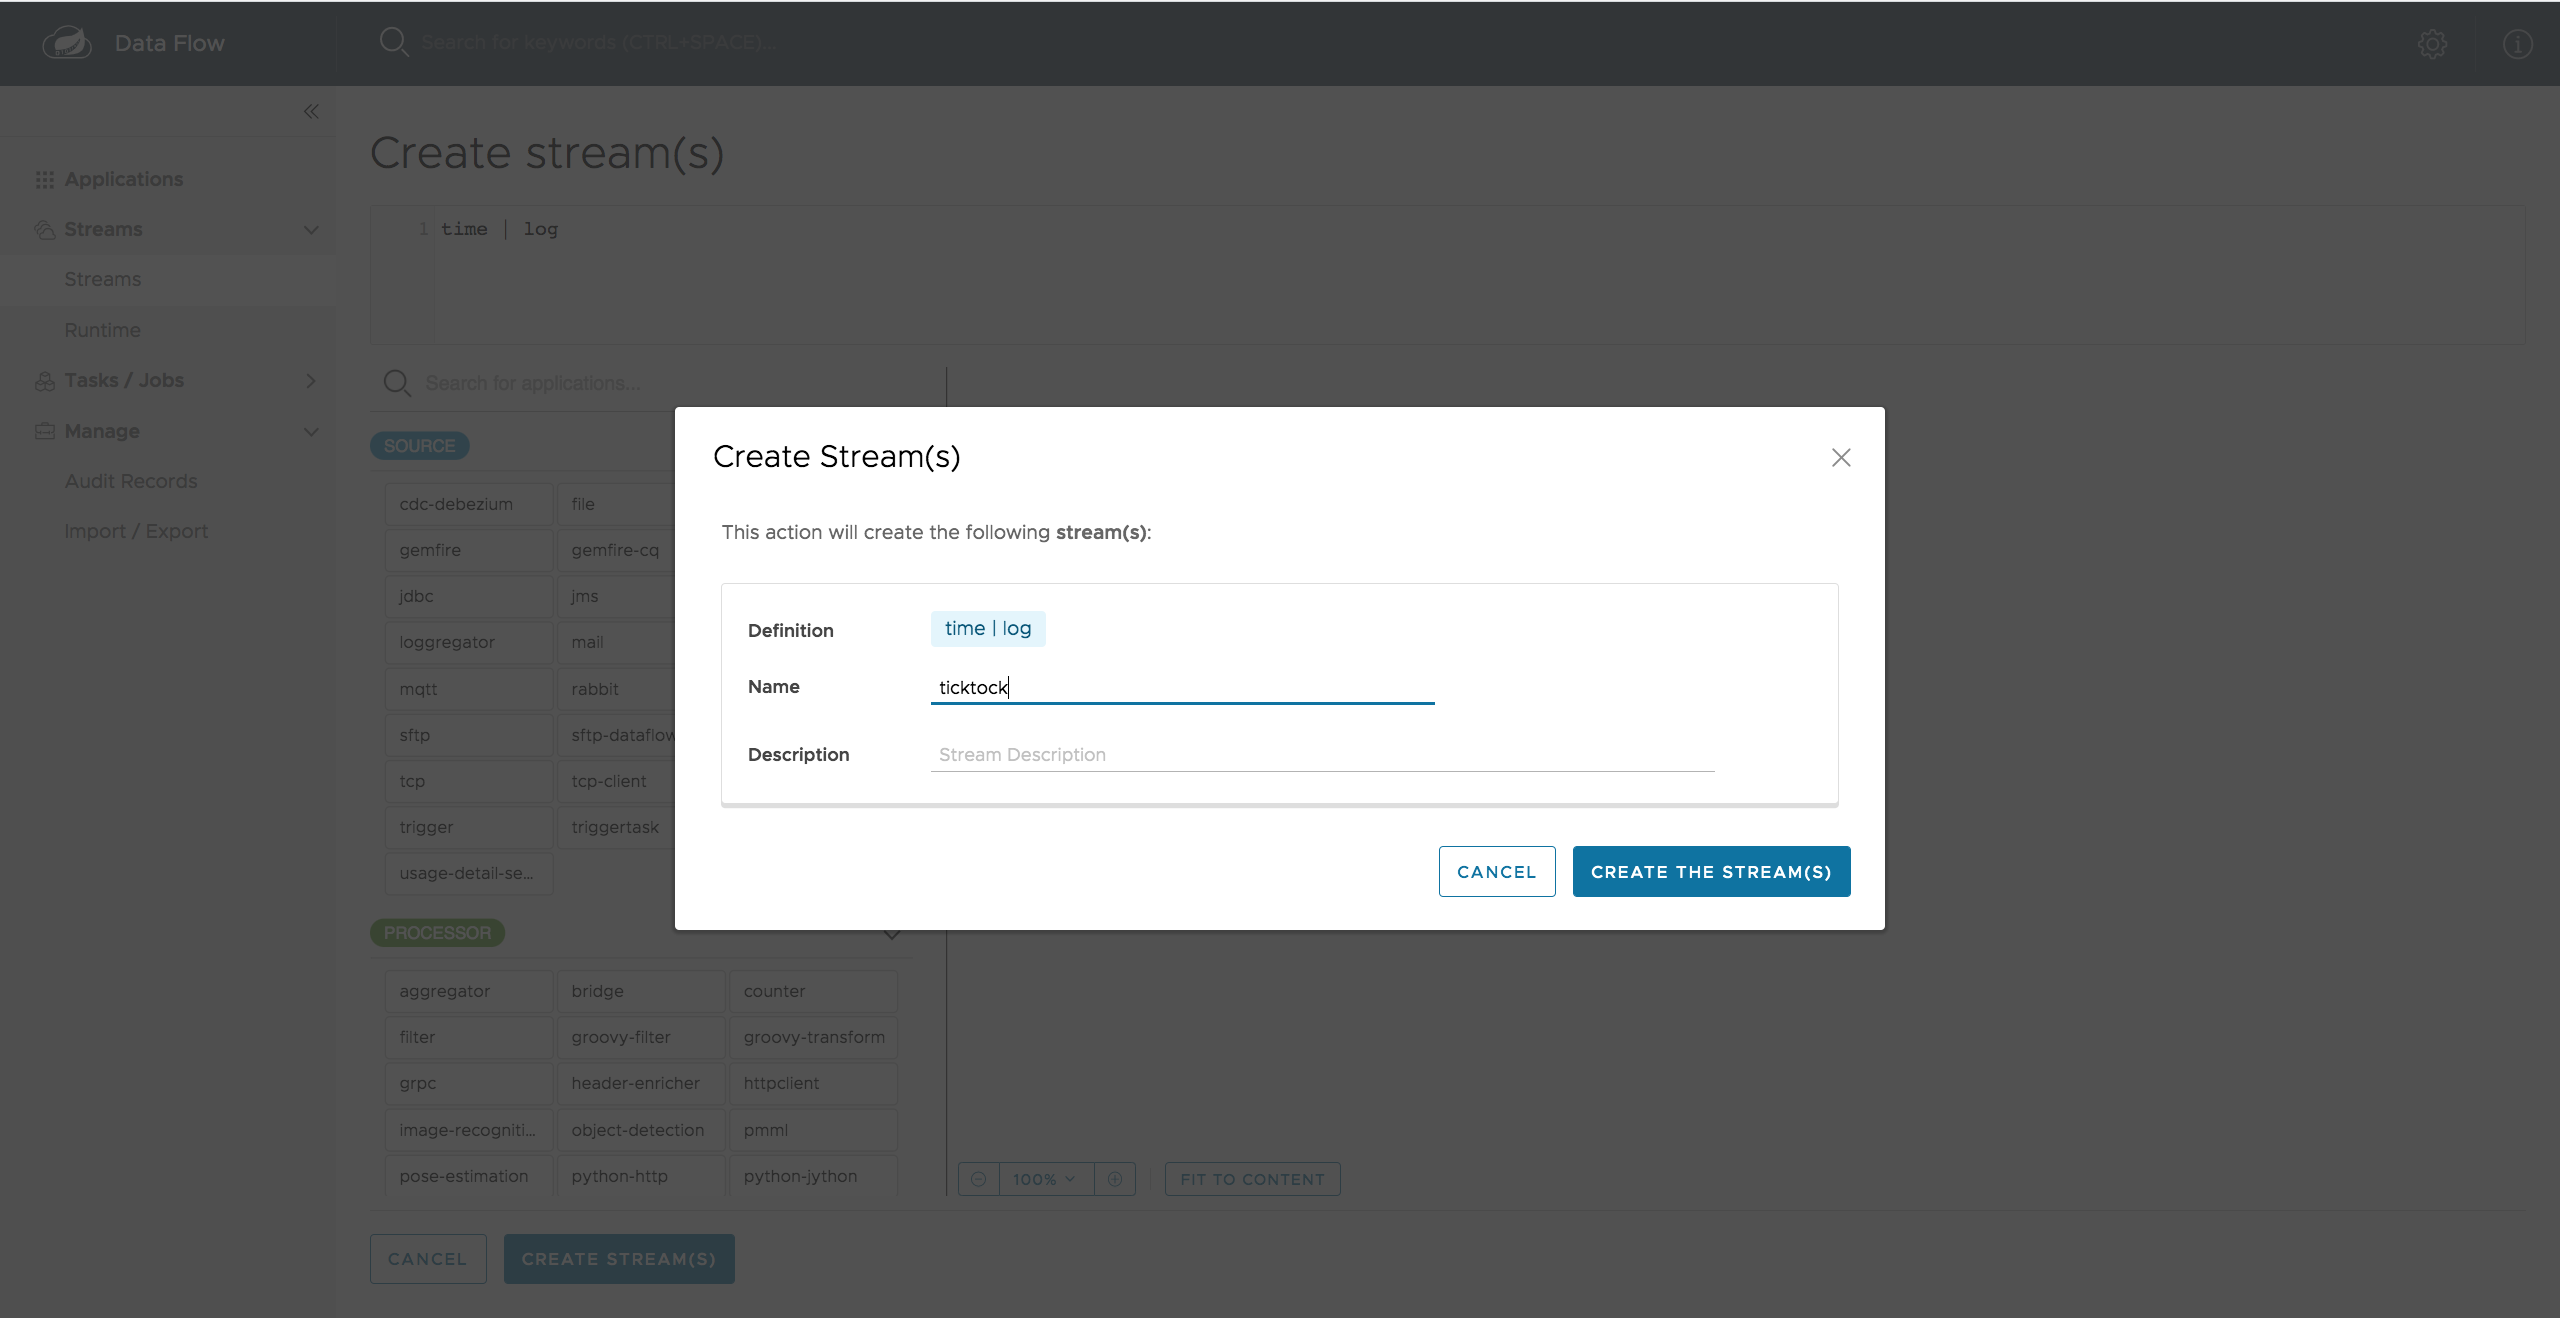Click the applications search magnifier icon
The height and width of the screenshot is (1318, 2560).
coord(397,383)
